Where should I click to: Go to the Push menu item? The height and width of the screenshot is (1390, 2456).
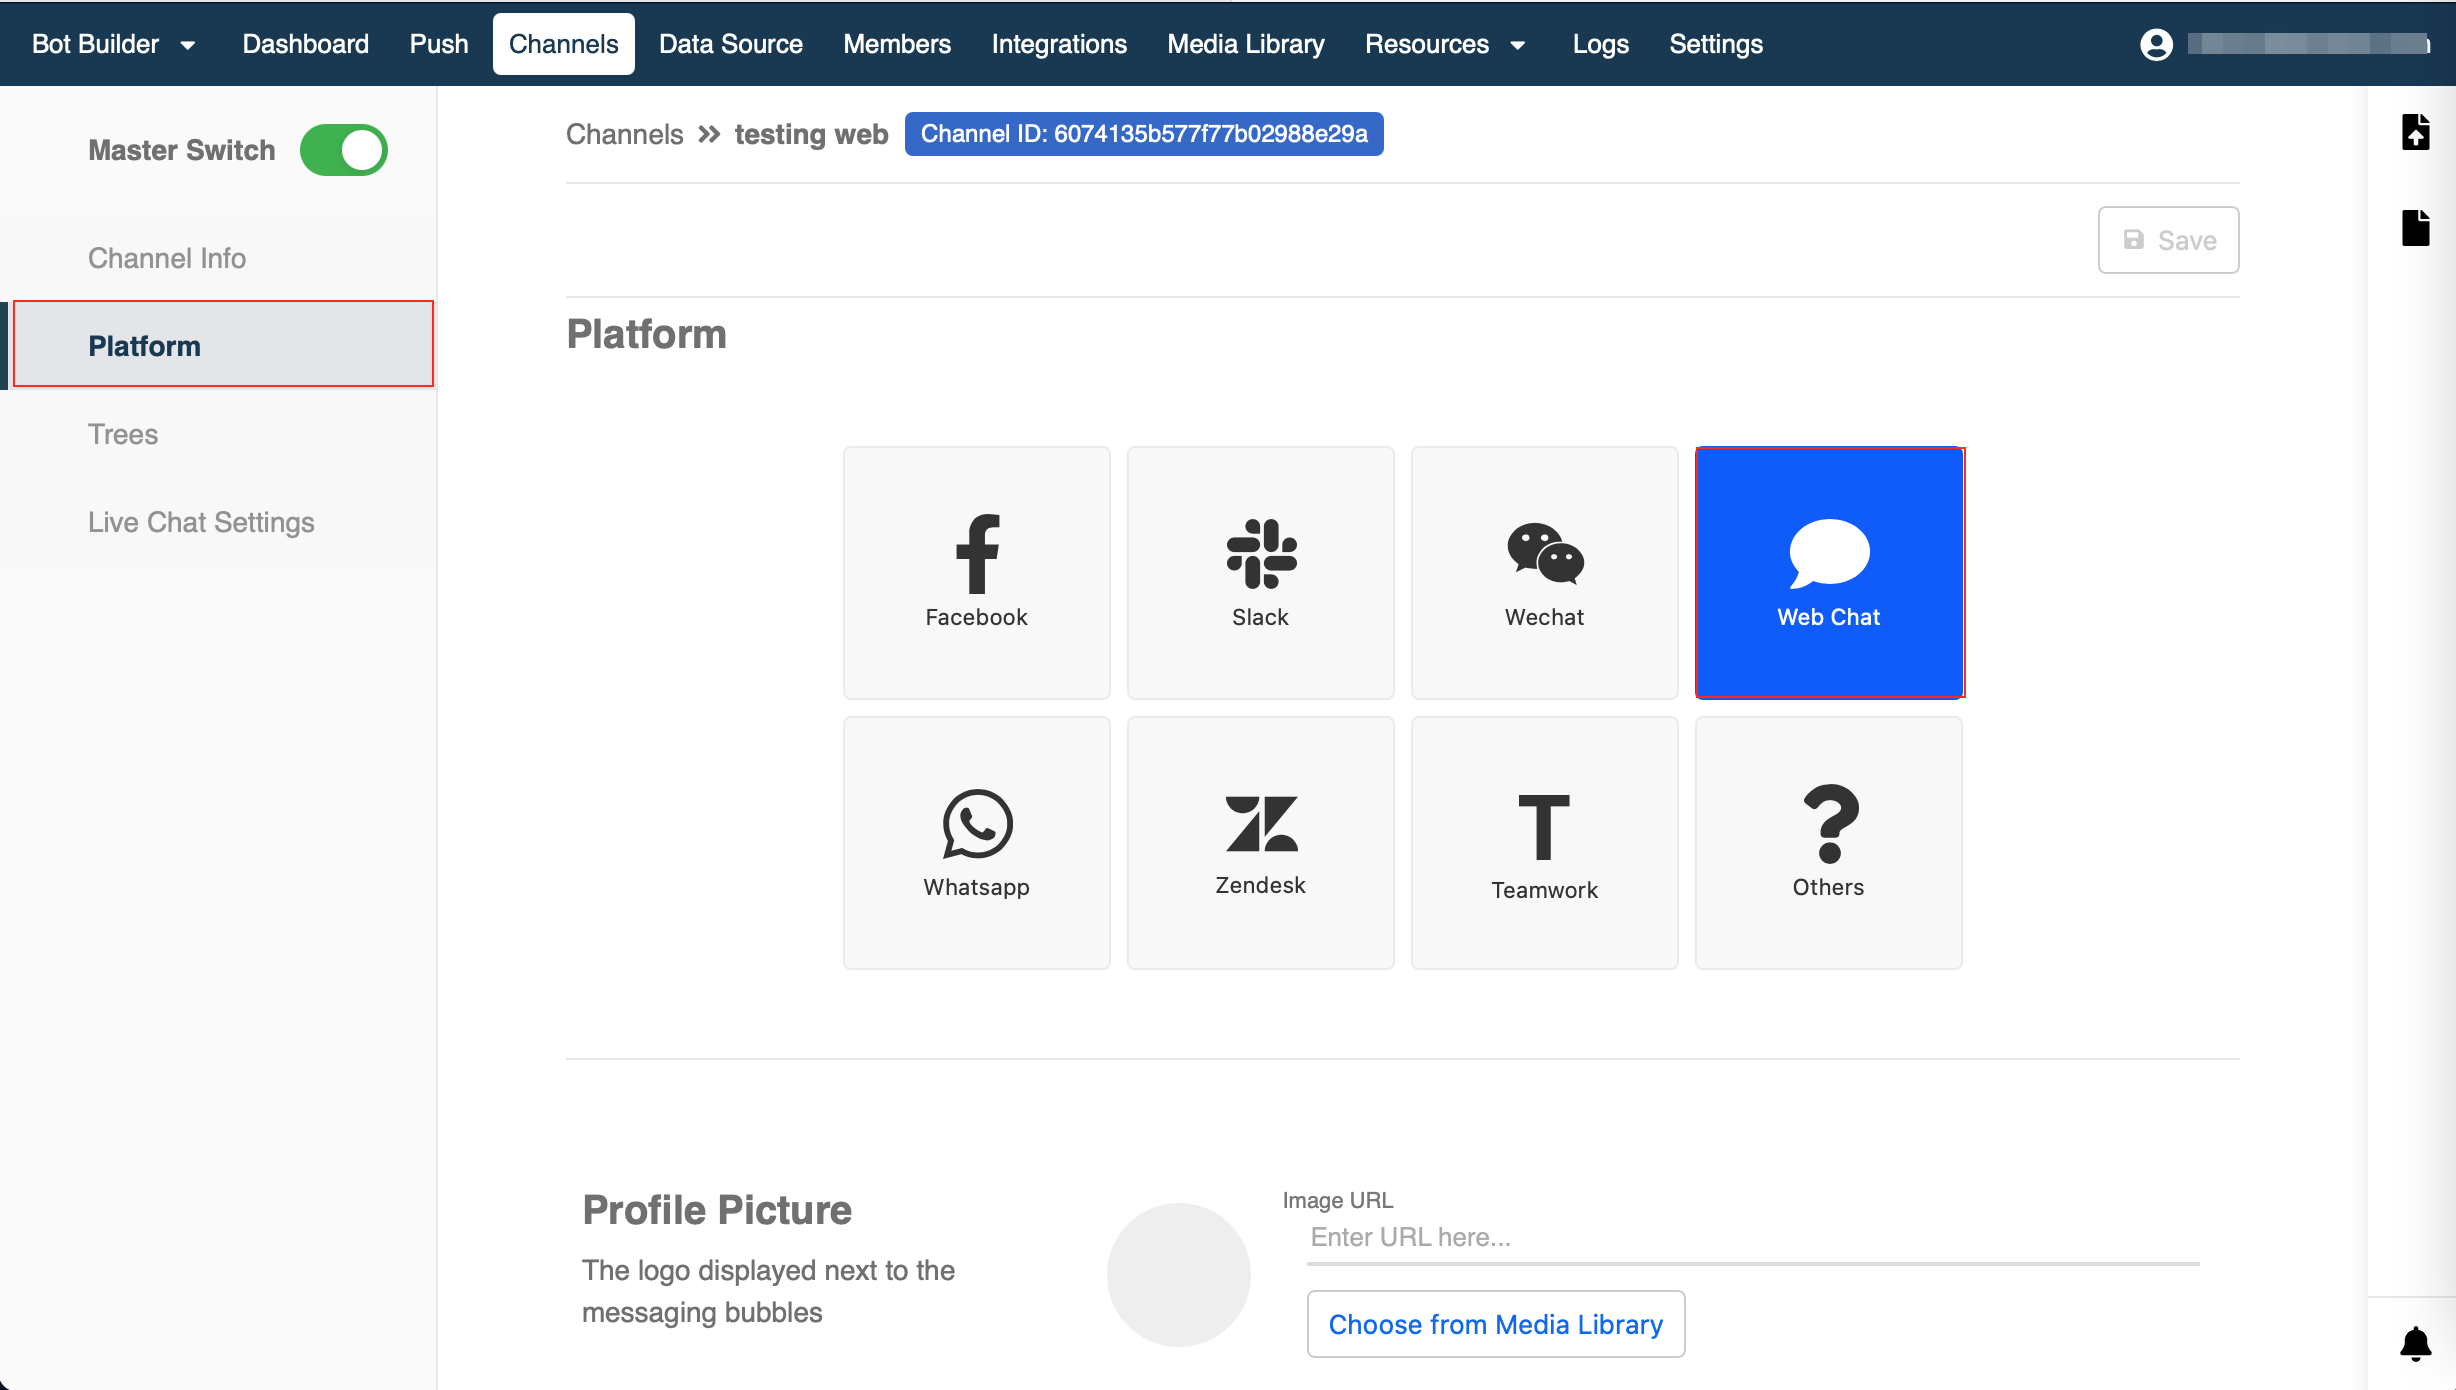pos(438,44)
